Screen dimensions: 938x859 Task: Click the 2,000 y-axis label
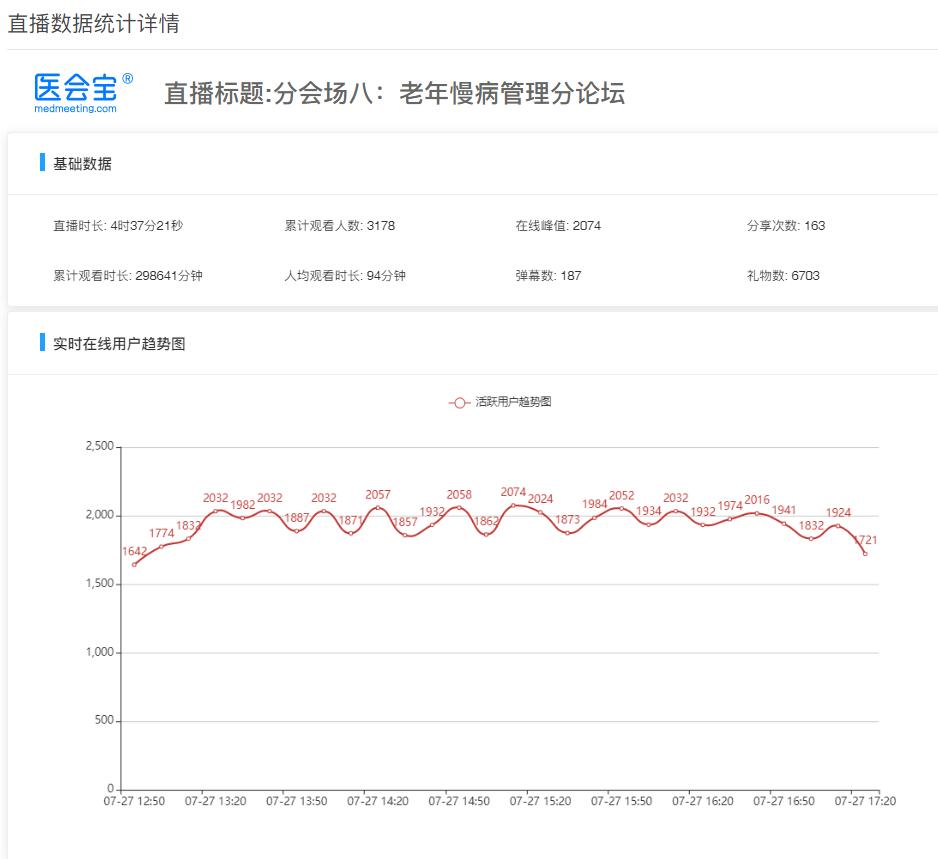pyautogui.click(x=99, y=515)
